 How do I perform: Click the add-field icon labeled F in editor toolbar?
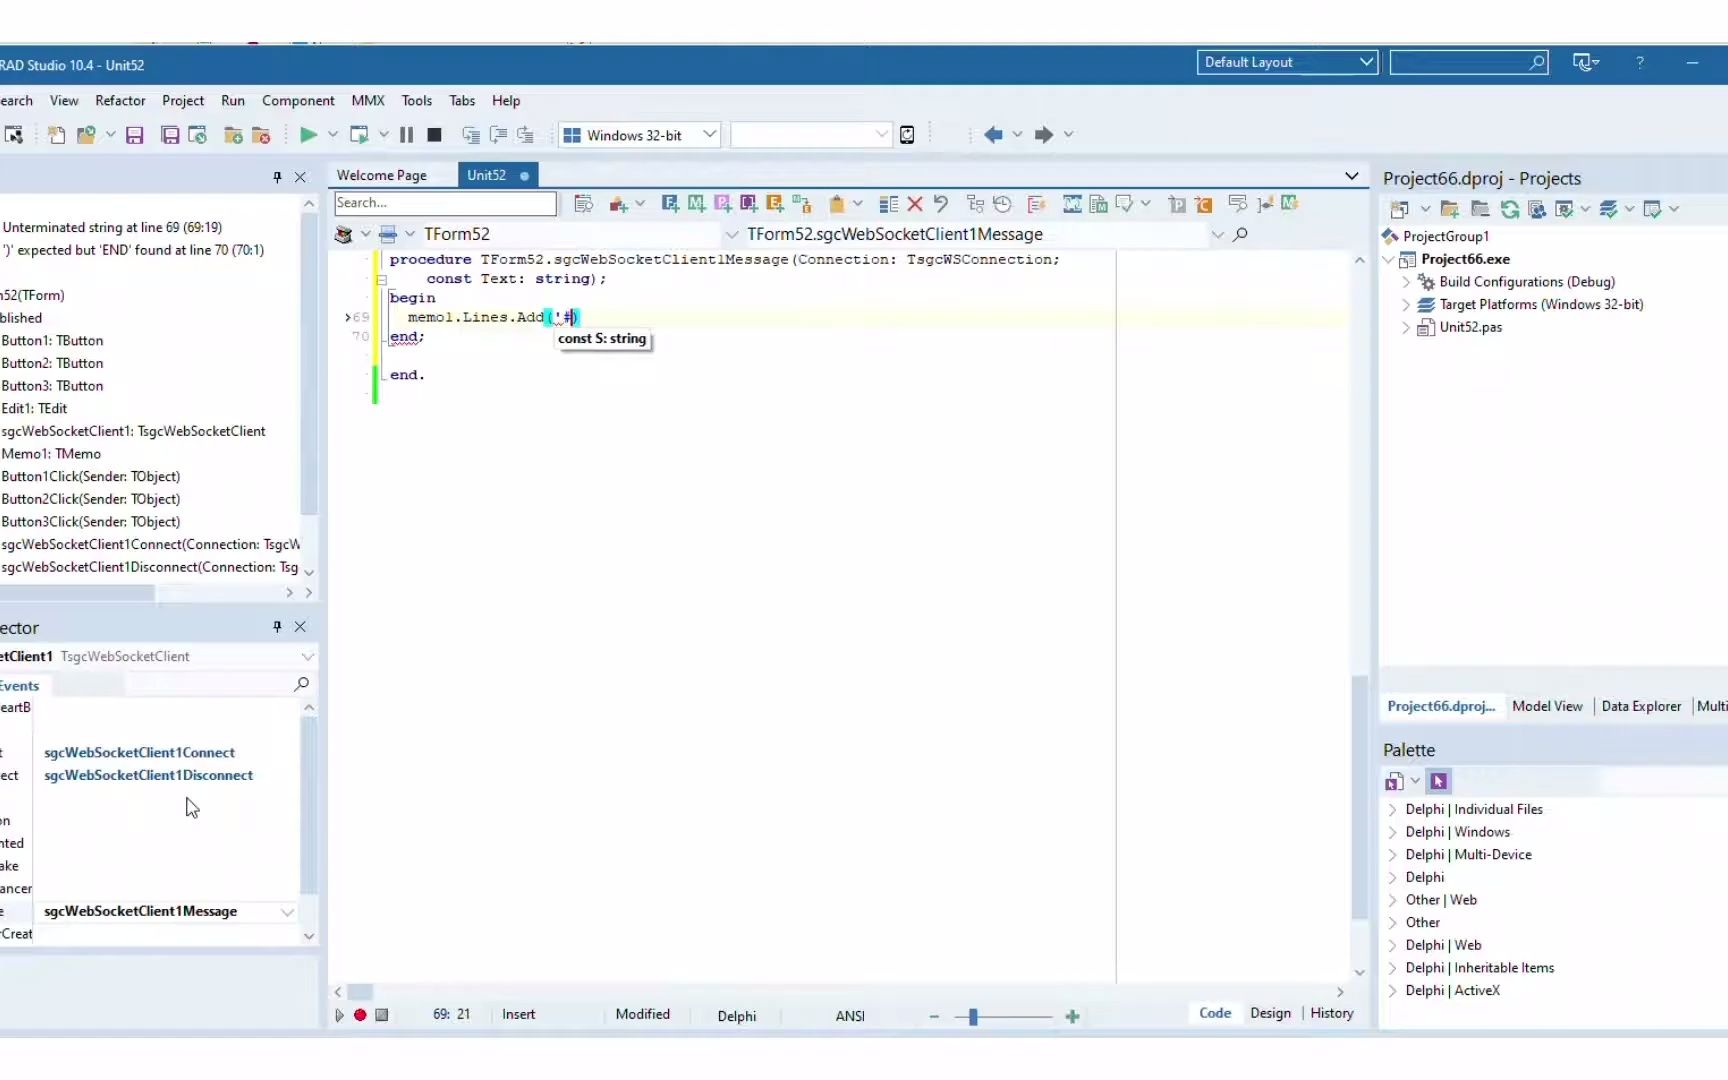click(x=670, y=204)
